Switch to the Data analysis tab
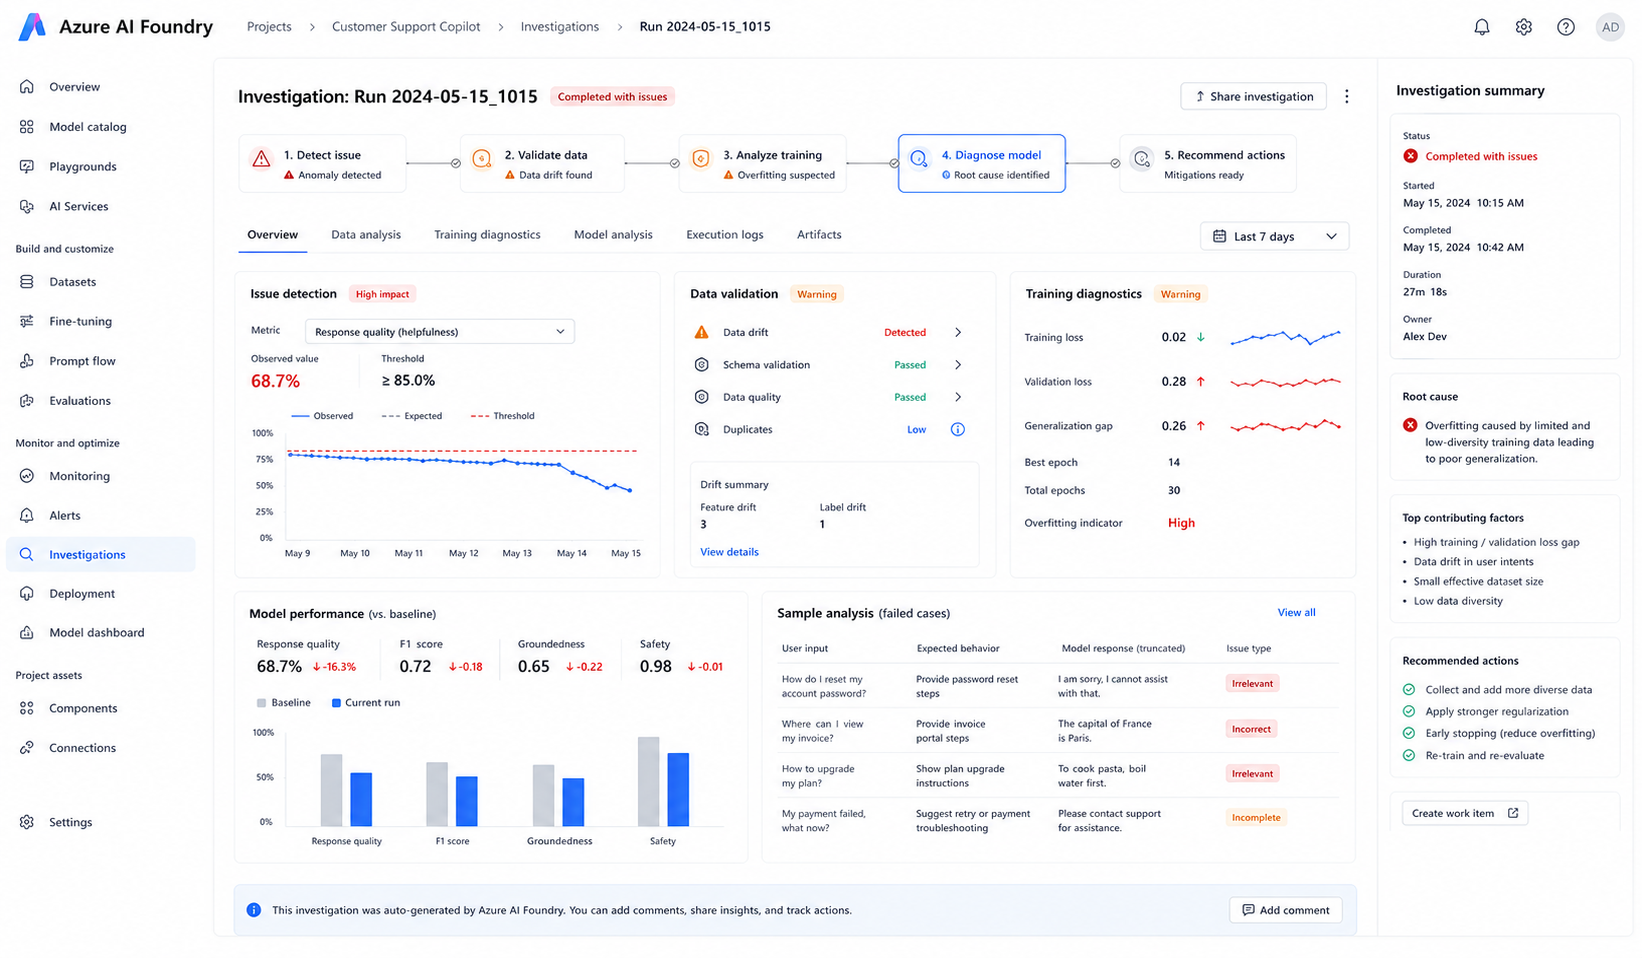 pos(366,235)
